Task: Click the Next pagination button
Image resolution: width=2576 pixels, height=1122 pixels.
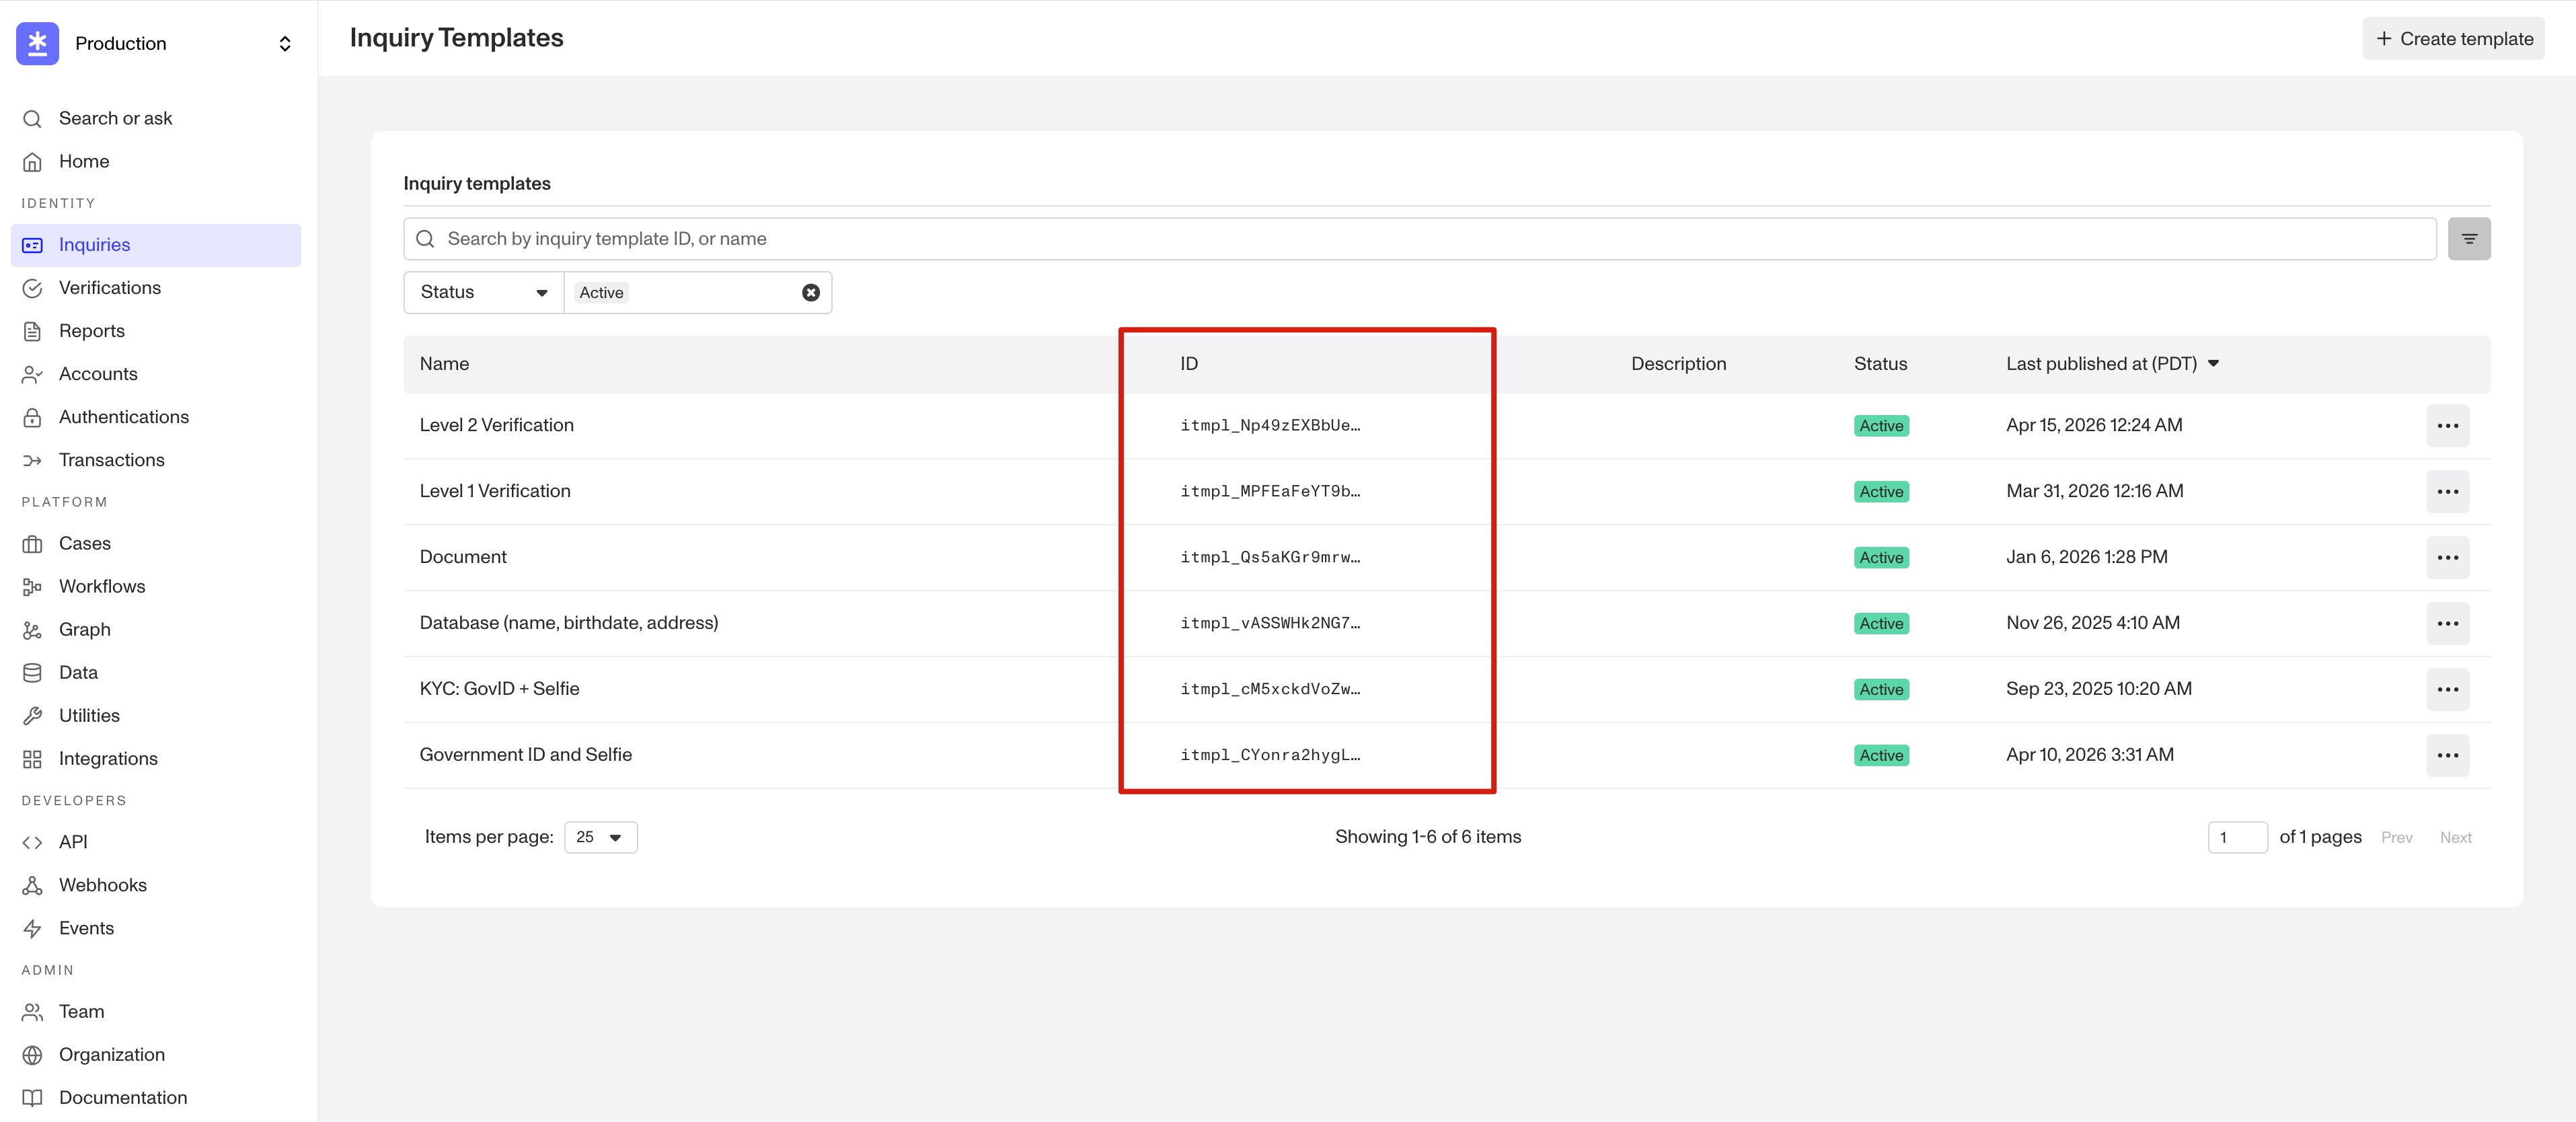Action: (2455, 838)
